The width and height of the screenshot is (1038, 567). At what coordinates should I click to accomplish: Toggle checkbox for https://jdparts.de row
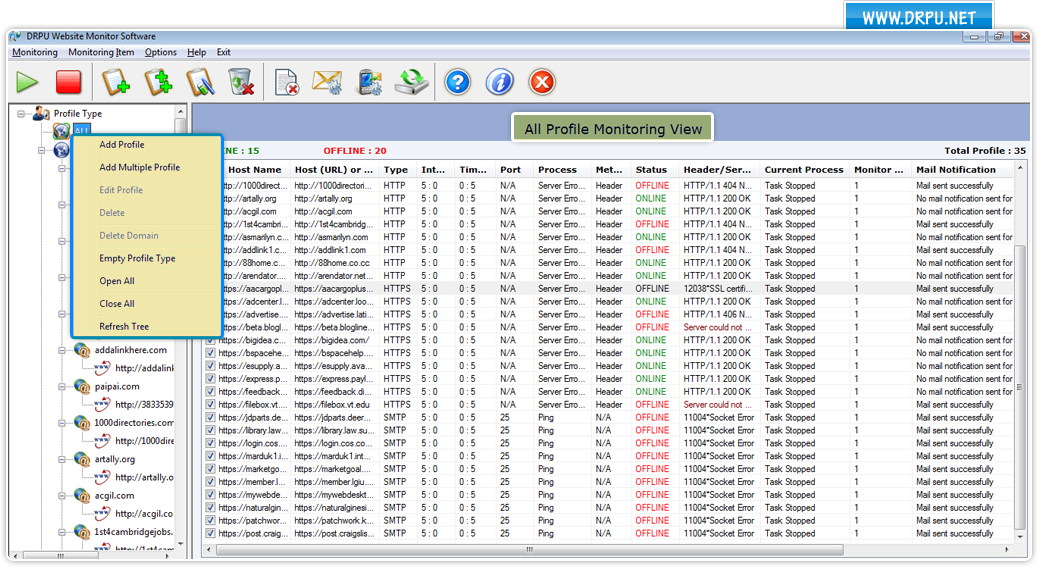tap(211, 417)
